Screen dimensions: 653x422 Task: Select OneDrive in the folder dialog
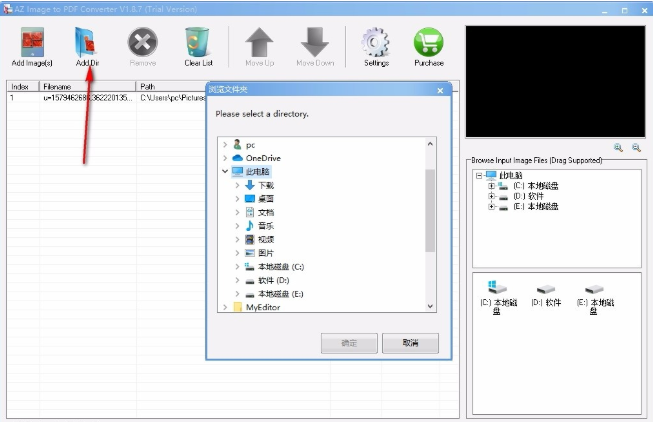pyautogui.click(x=257, y=158)
